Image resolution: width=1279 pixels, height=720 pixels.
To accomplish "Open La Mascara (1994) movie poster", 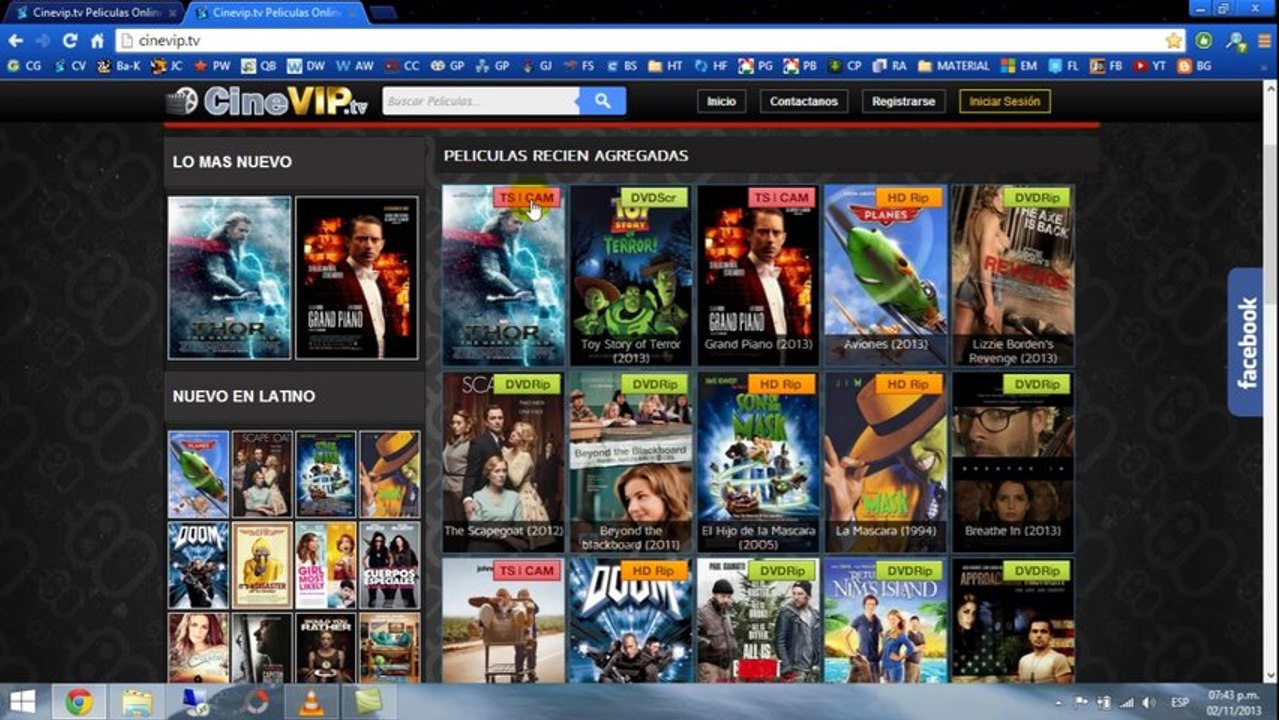I will (885, 462).
